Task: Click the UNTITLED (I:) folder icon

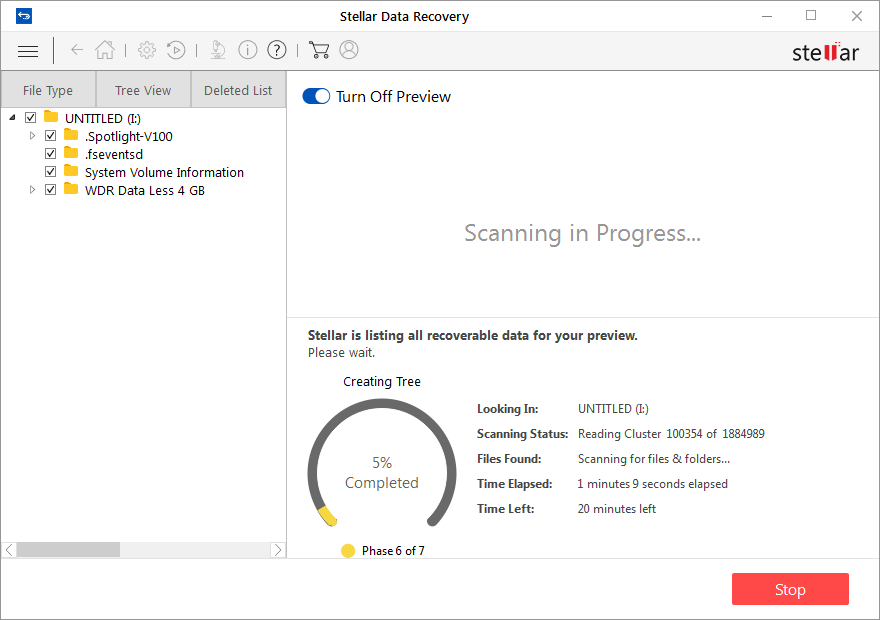Action: click(51, 117)
